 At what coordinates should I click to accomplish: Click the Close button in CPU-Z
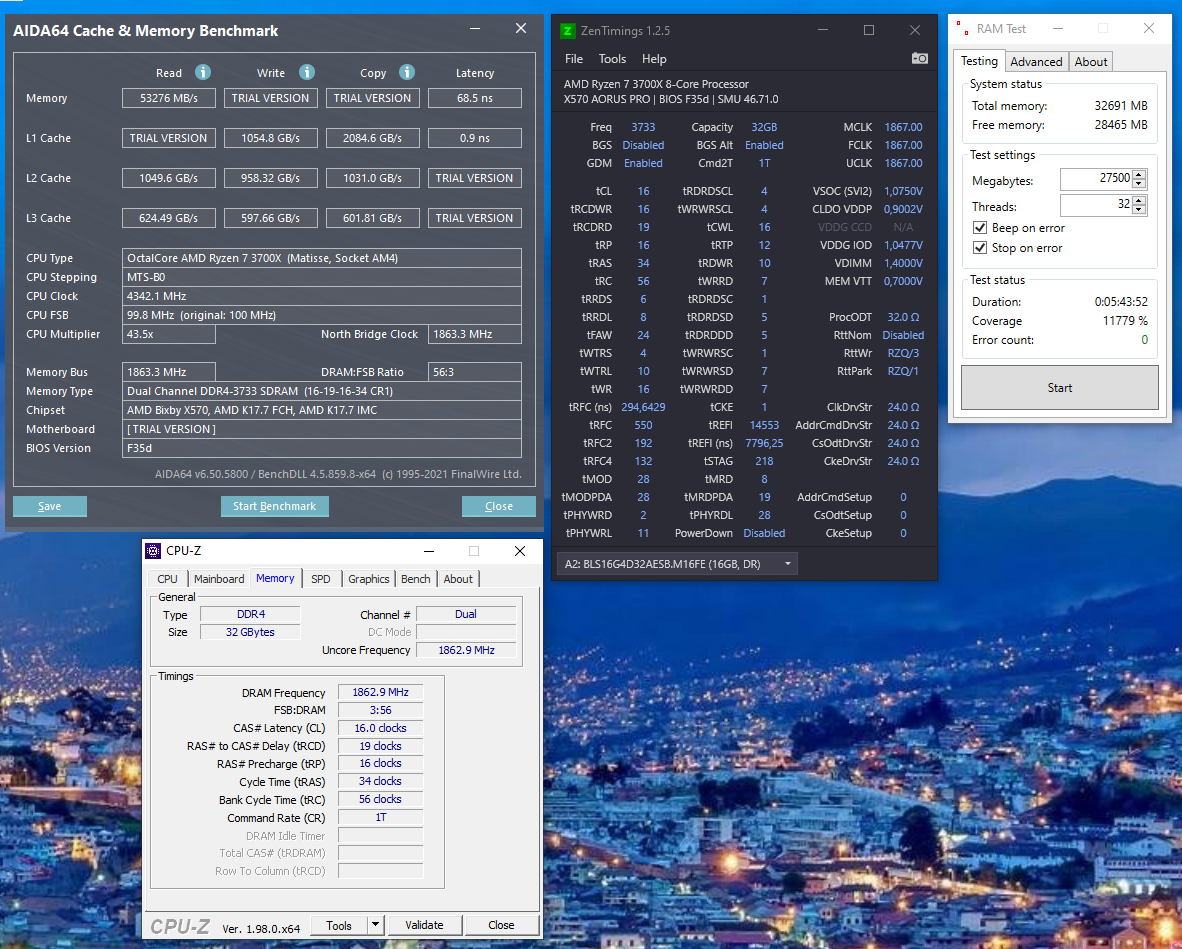(x=501, y=925)
